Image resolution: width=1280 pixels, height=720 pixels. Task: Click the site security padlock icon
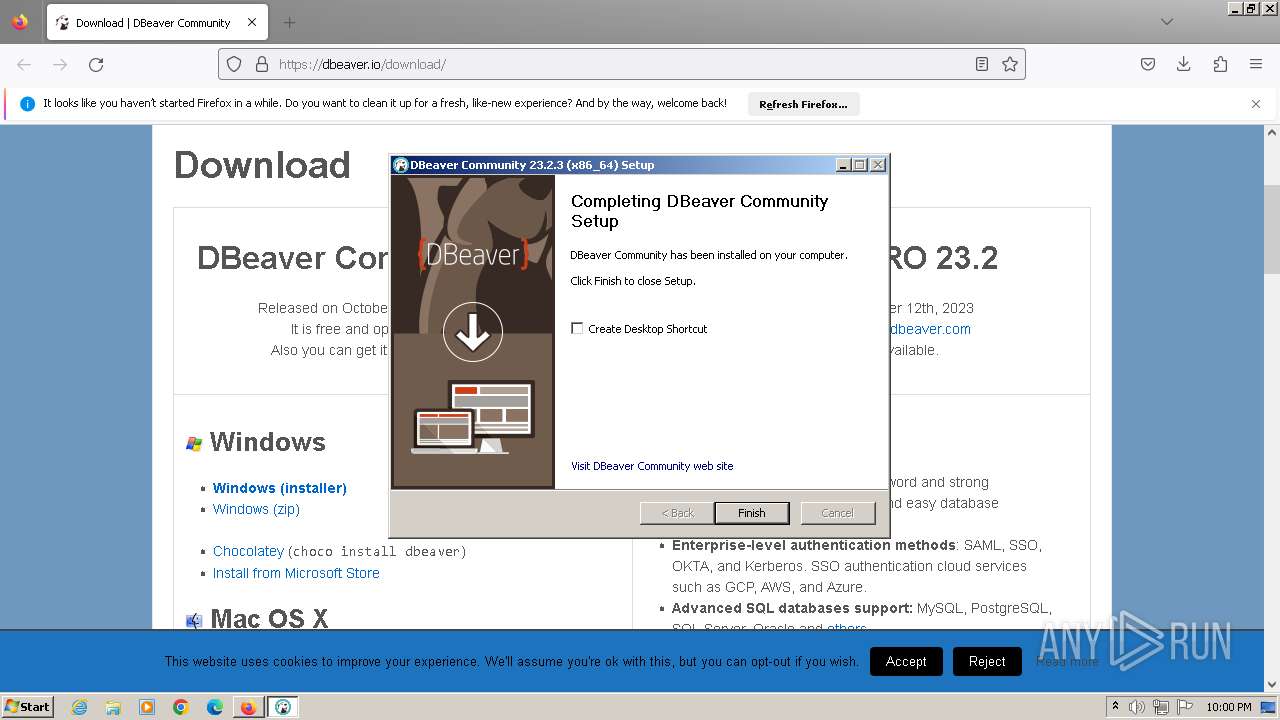[262, 64]
